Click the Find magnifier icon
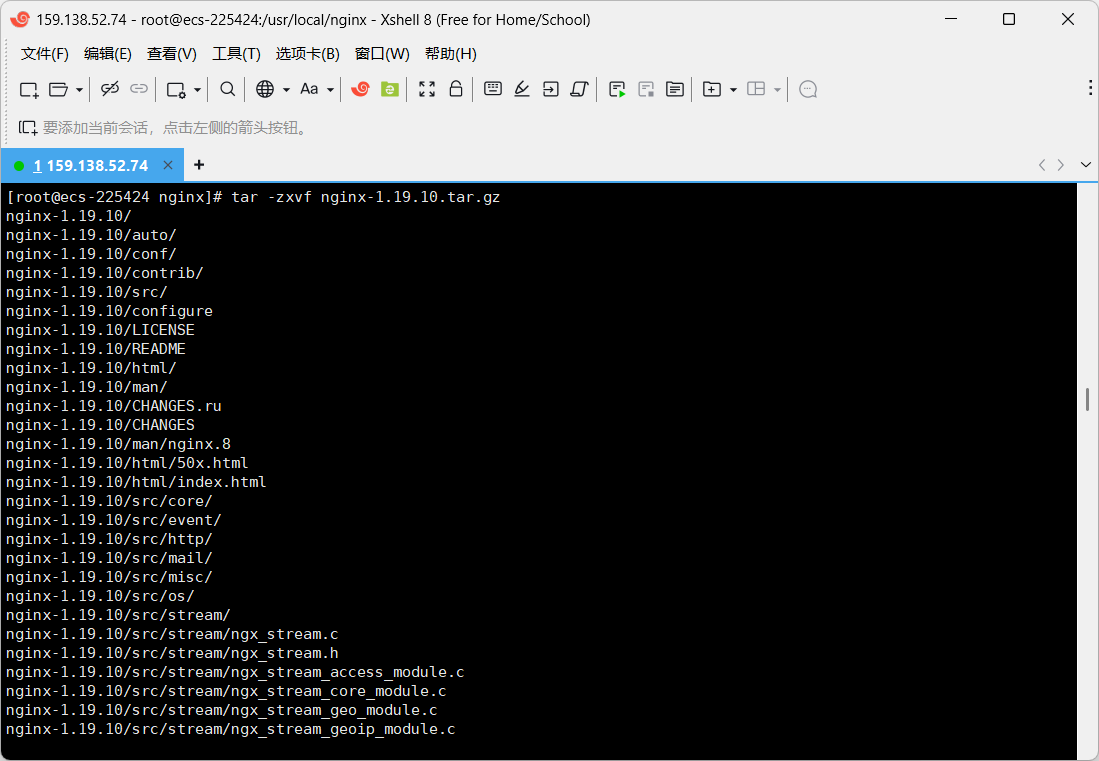The image size is (1099, 761). [x=227, y=89]
